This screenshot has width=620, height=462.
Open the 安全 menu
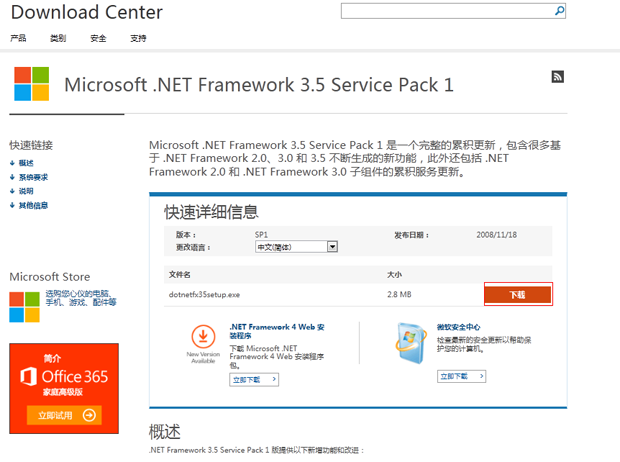98,38
